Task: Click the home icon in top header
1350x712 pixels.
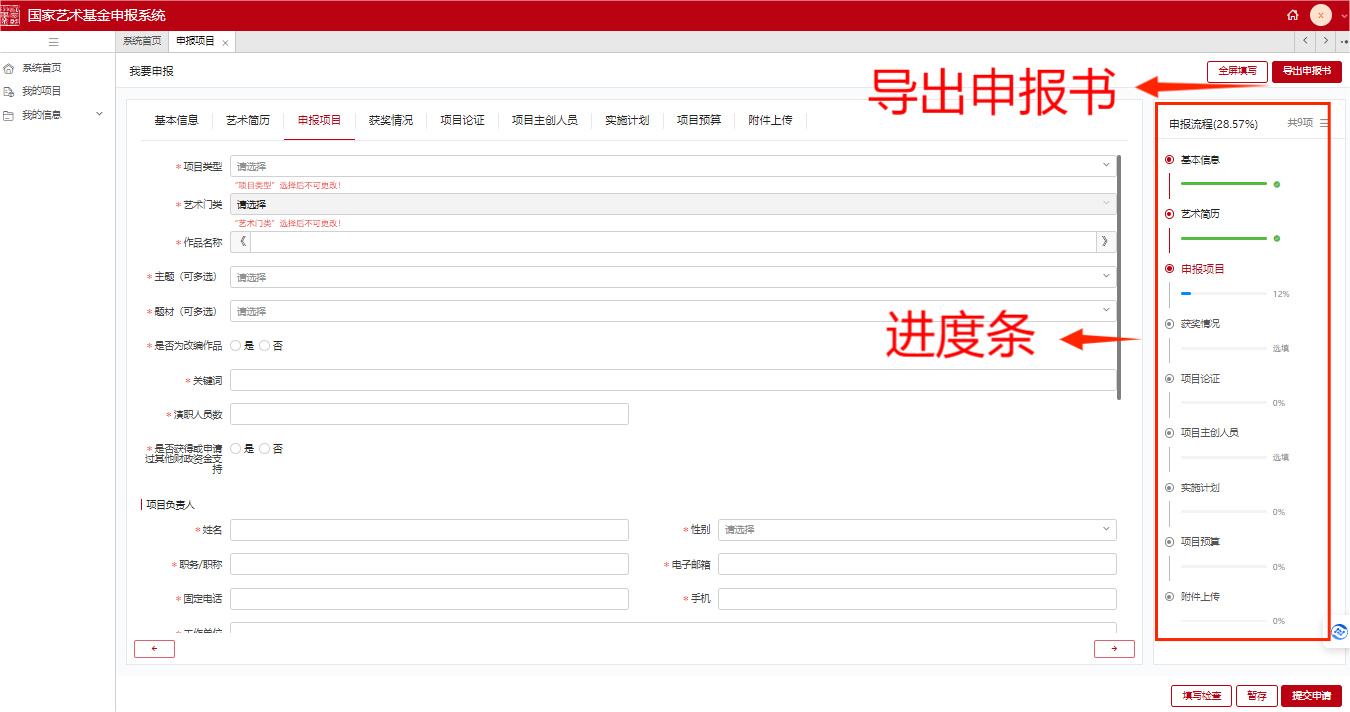Action: pos(1293,15)
